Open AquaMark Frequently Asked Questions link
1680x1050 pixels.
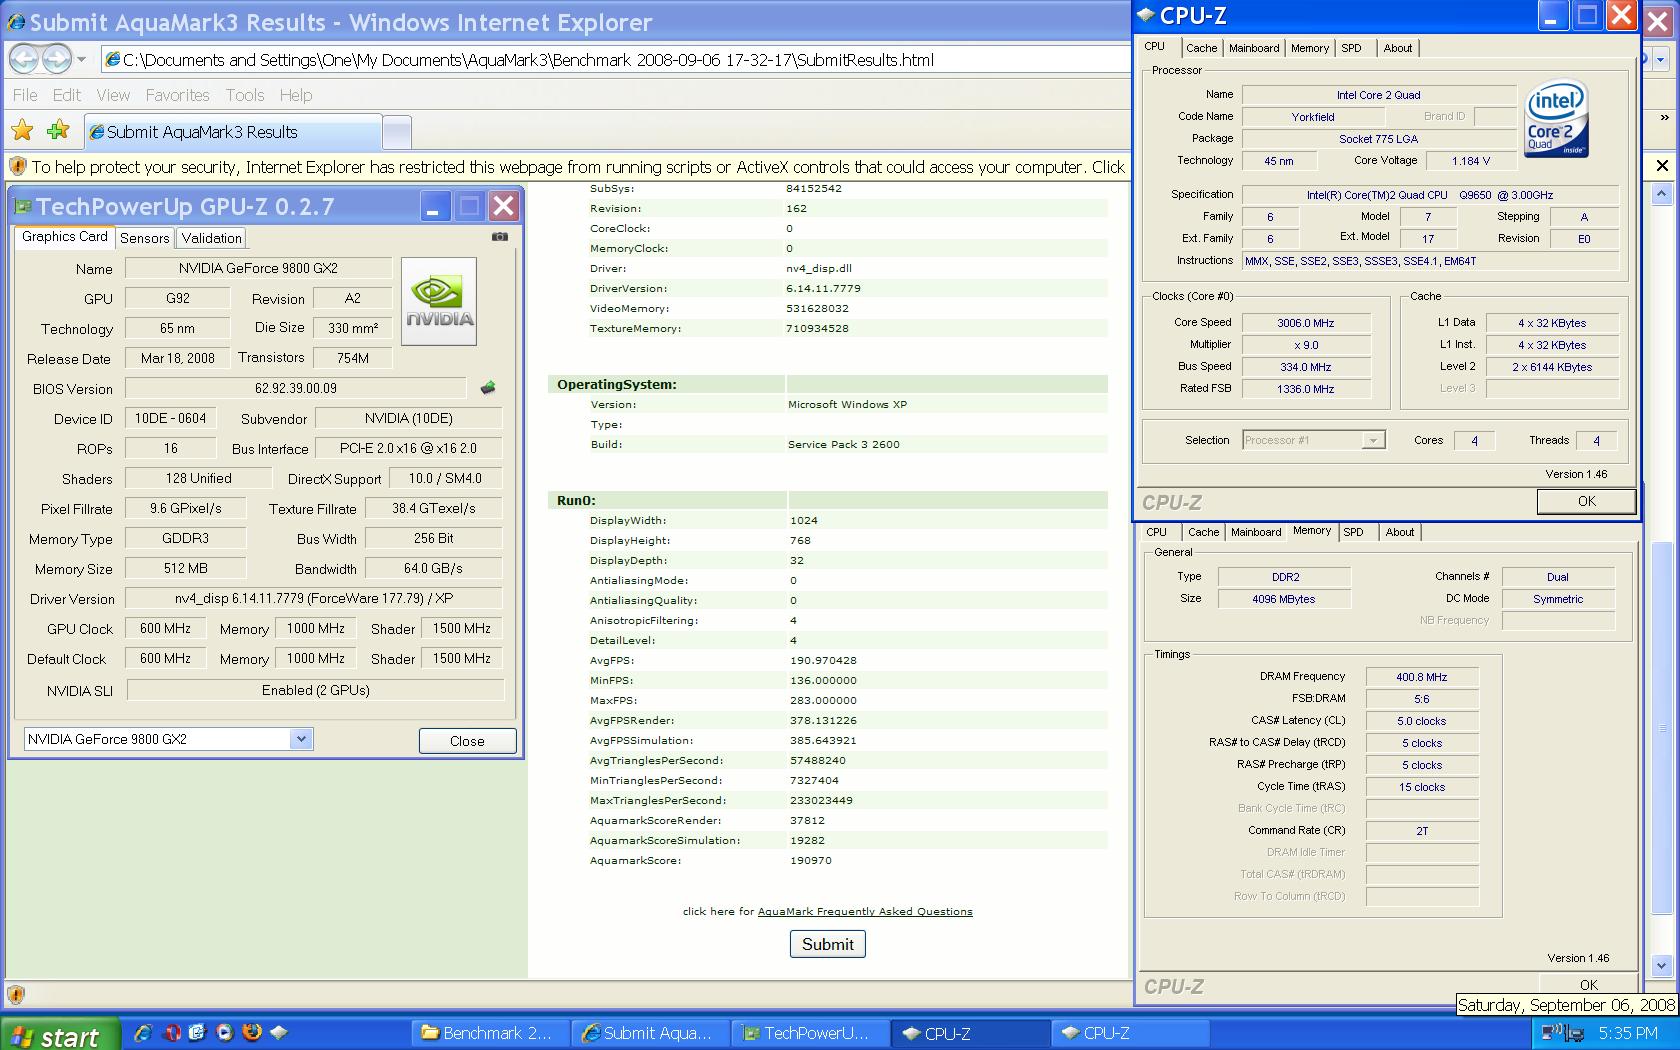865,911
